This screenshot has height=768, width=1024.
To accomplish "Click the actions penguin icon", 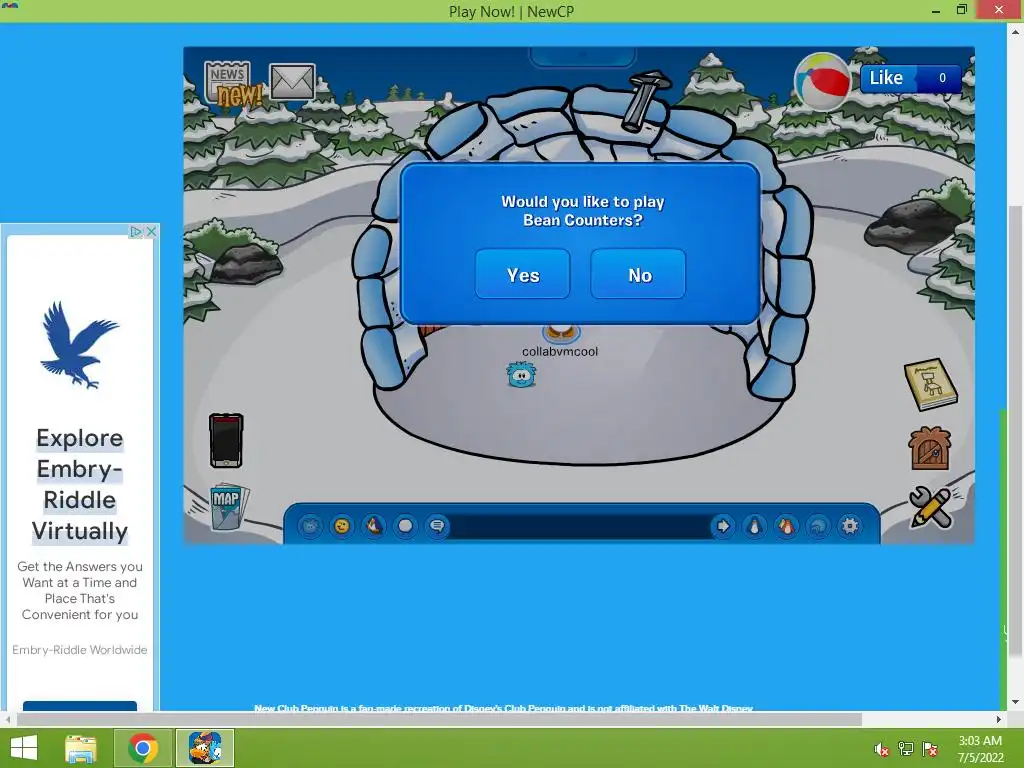I will click(374, 526).
